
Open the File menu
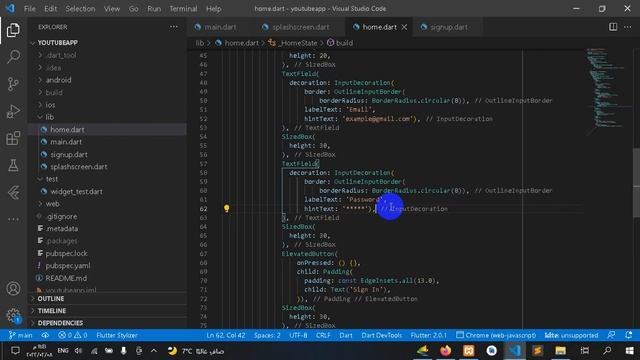pyautogui.click(x=30, y=9)
